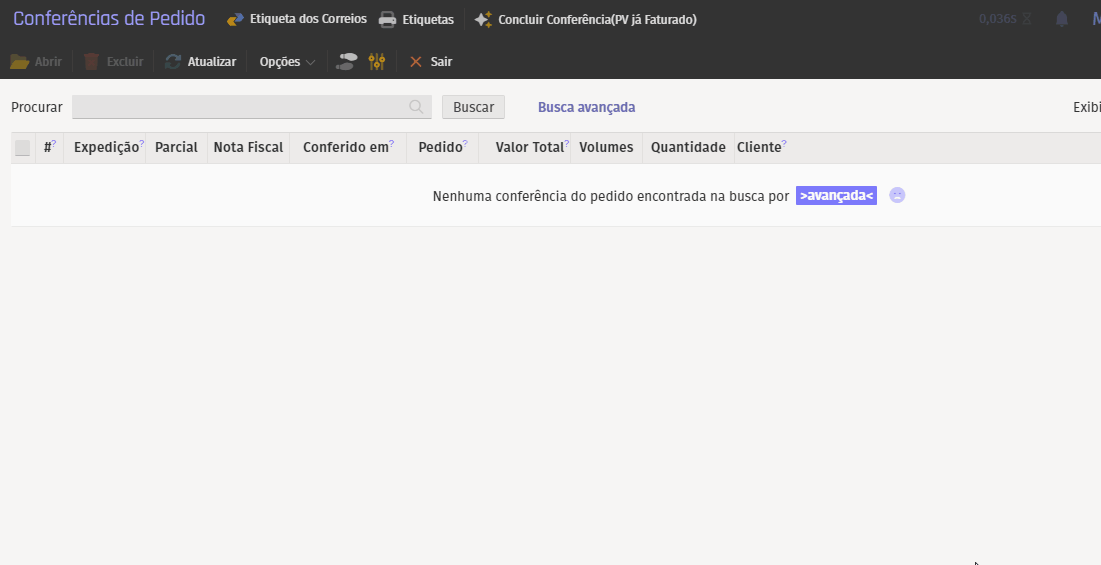
Task: Open the sliders settings icon
Action: pos(377,62)
